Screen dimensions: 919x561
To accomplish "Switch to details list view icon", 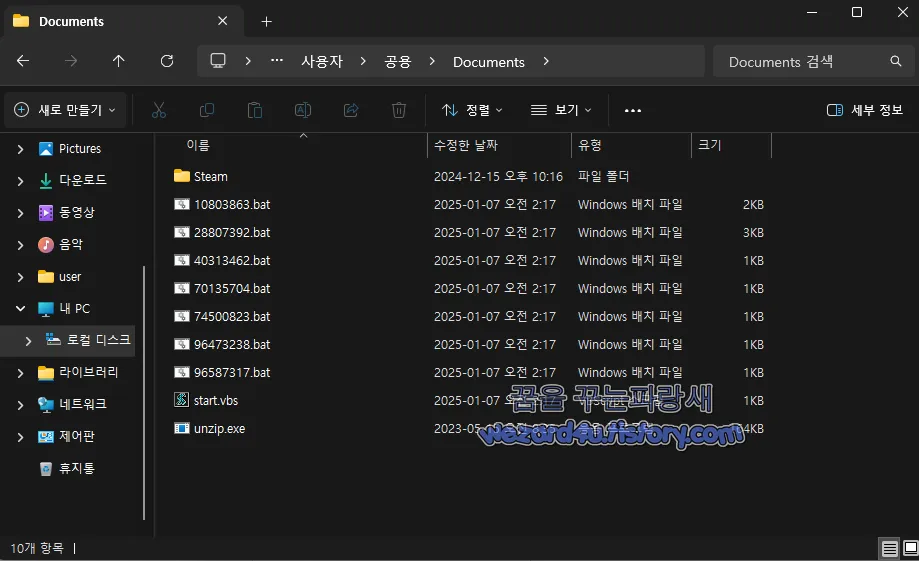I will [x=890, y=548].
